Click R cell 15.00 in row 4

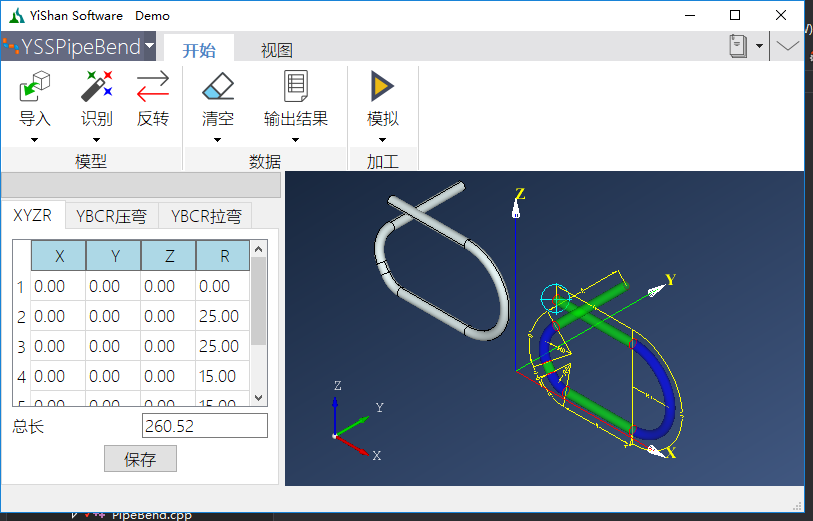pyautogui.click(x=223, y=376)
